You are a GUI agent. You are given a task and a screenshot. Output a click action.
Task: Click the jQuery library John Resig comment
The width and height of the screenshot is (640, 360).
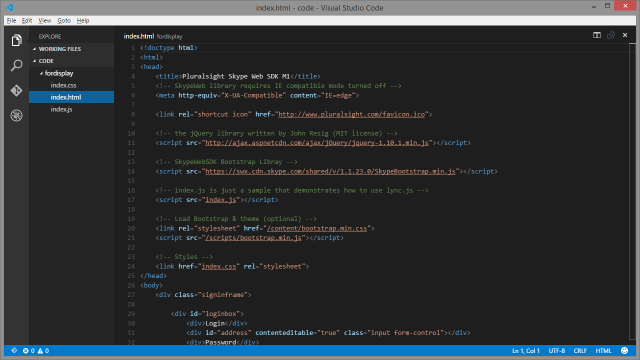pos(276,133)
